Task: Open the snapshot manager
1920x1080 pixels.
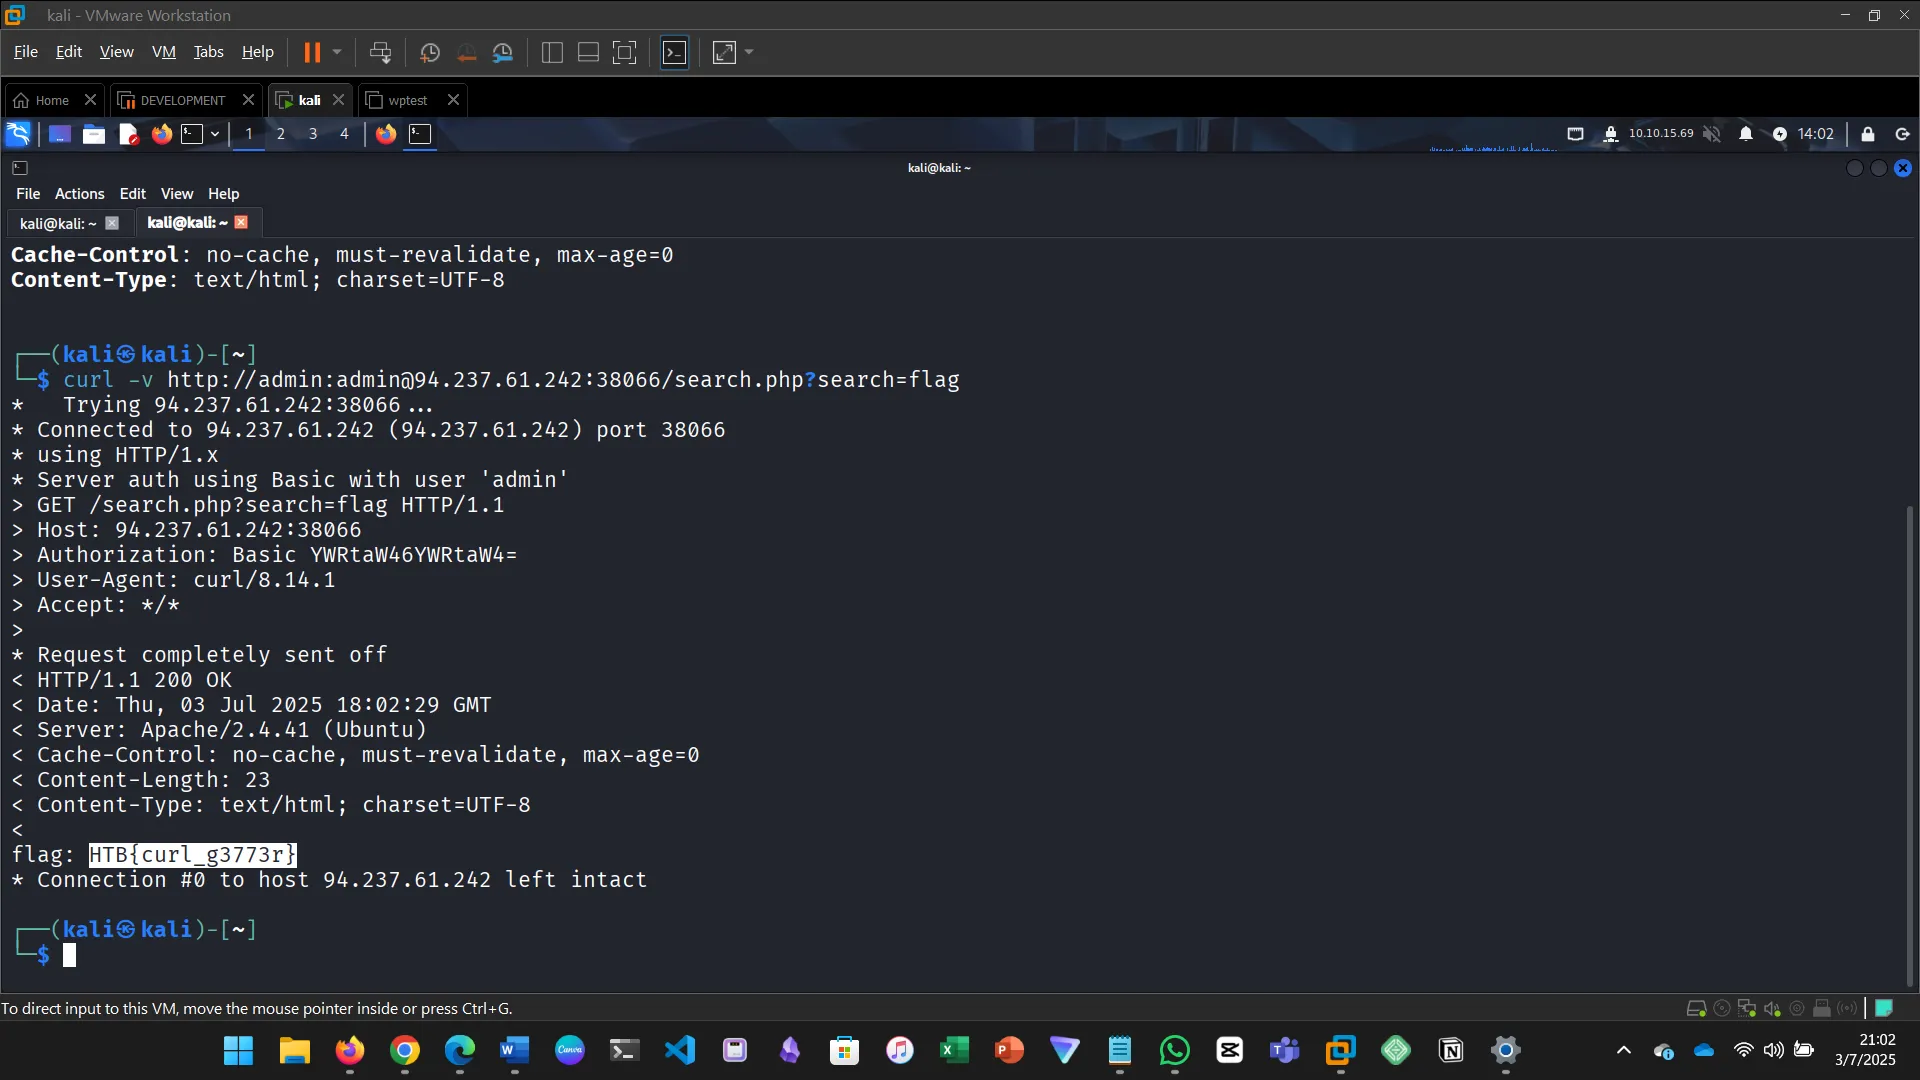Action: coord(503,52)
